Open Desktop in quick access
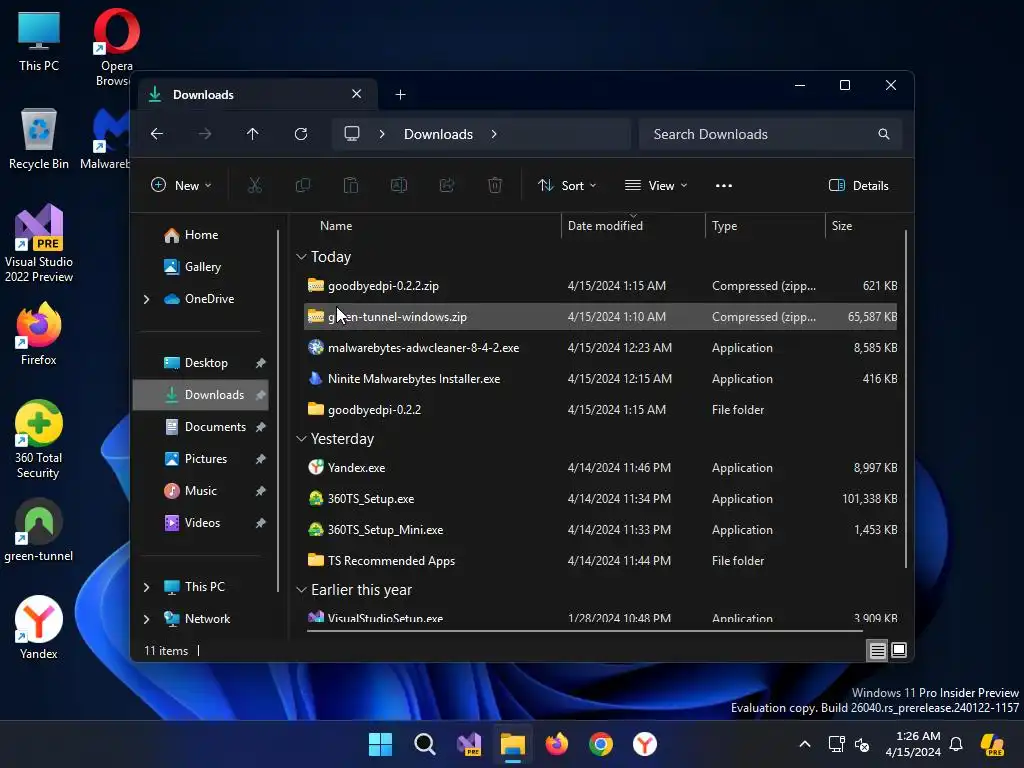Screen dimensions: 1024x768 200,363
